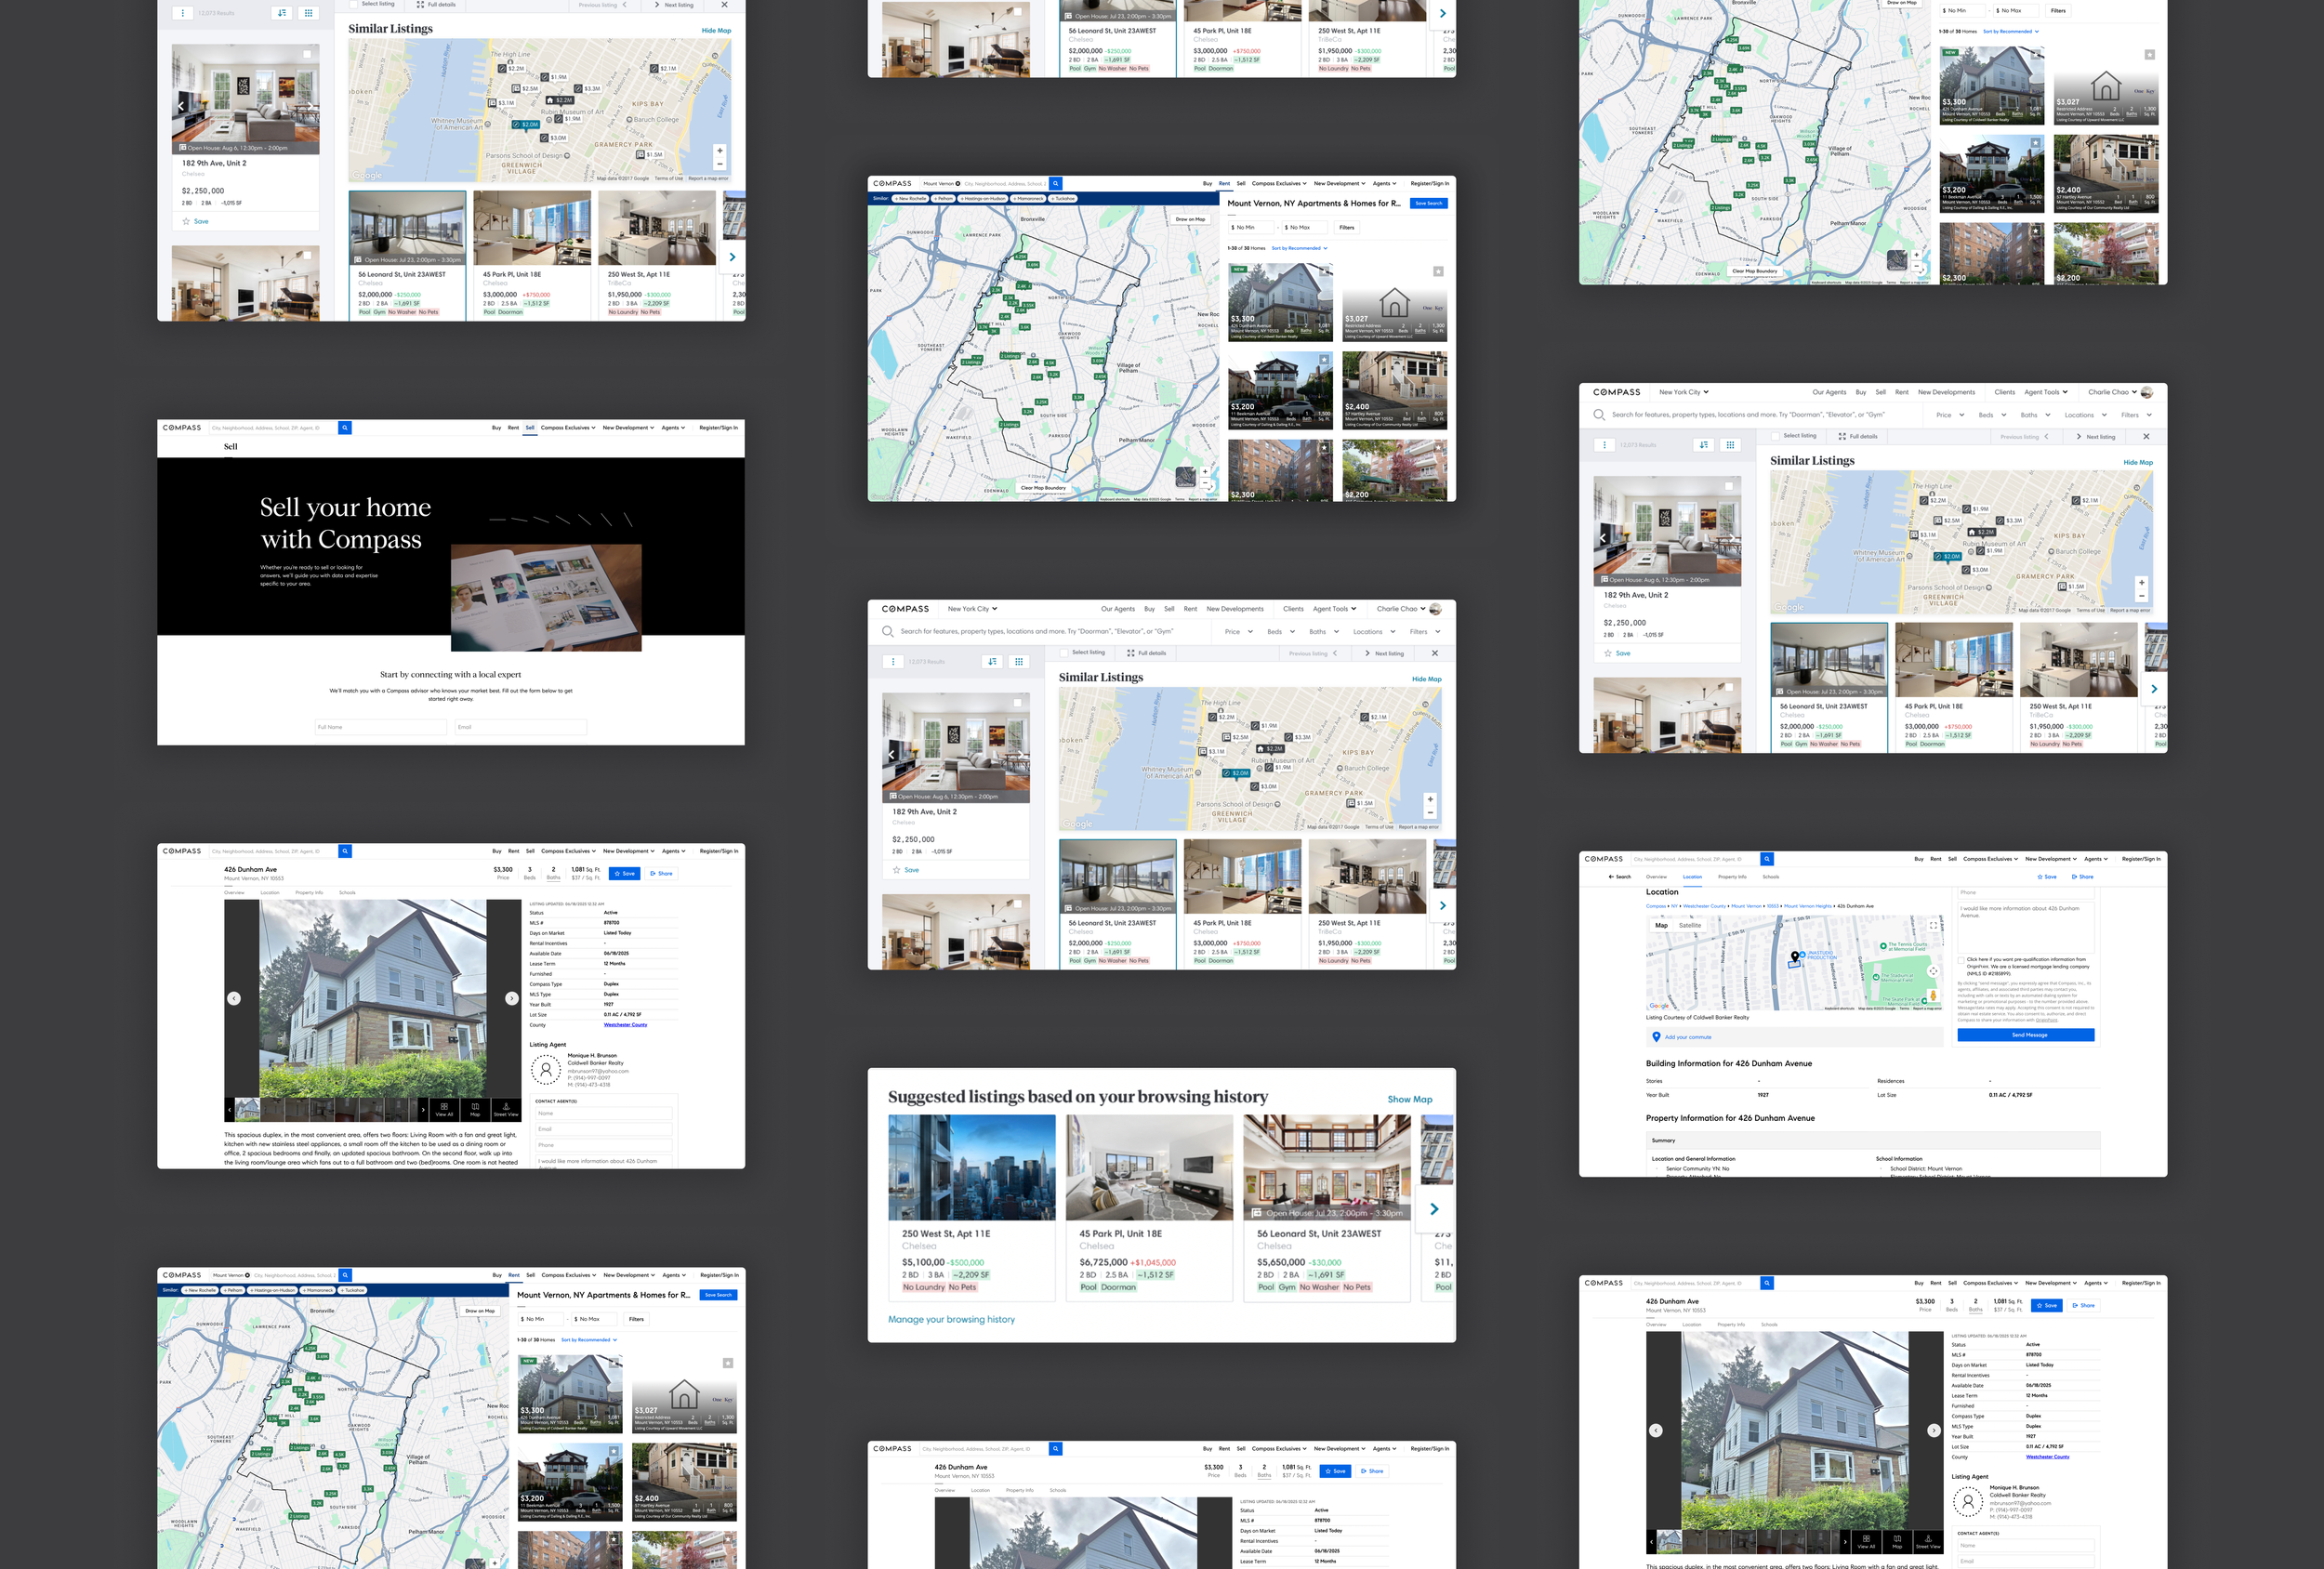Expand Agents dropdown on the Location page
Viewport: 2324px width, 1569px height.
point(2096,859)
